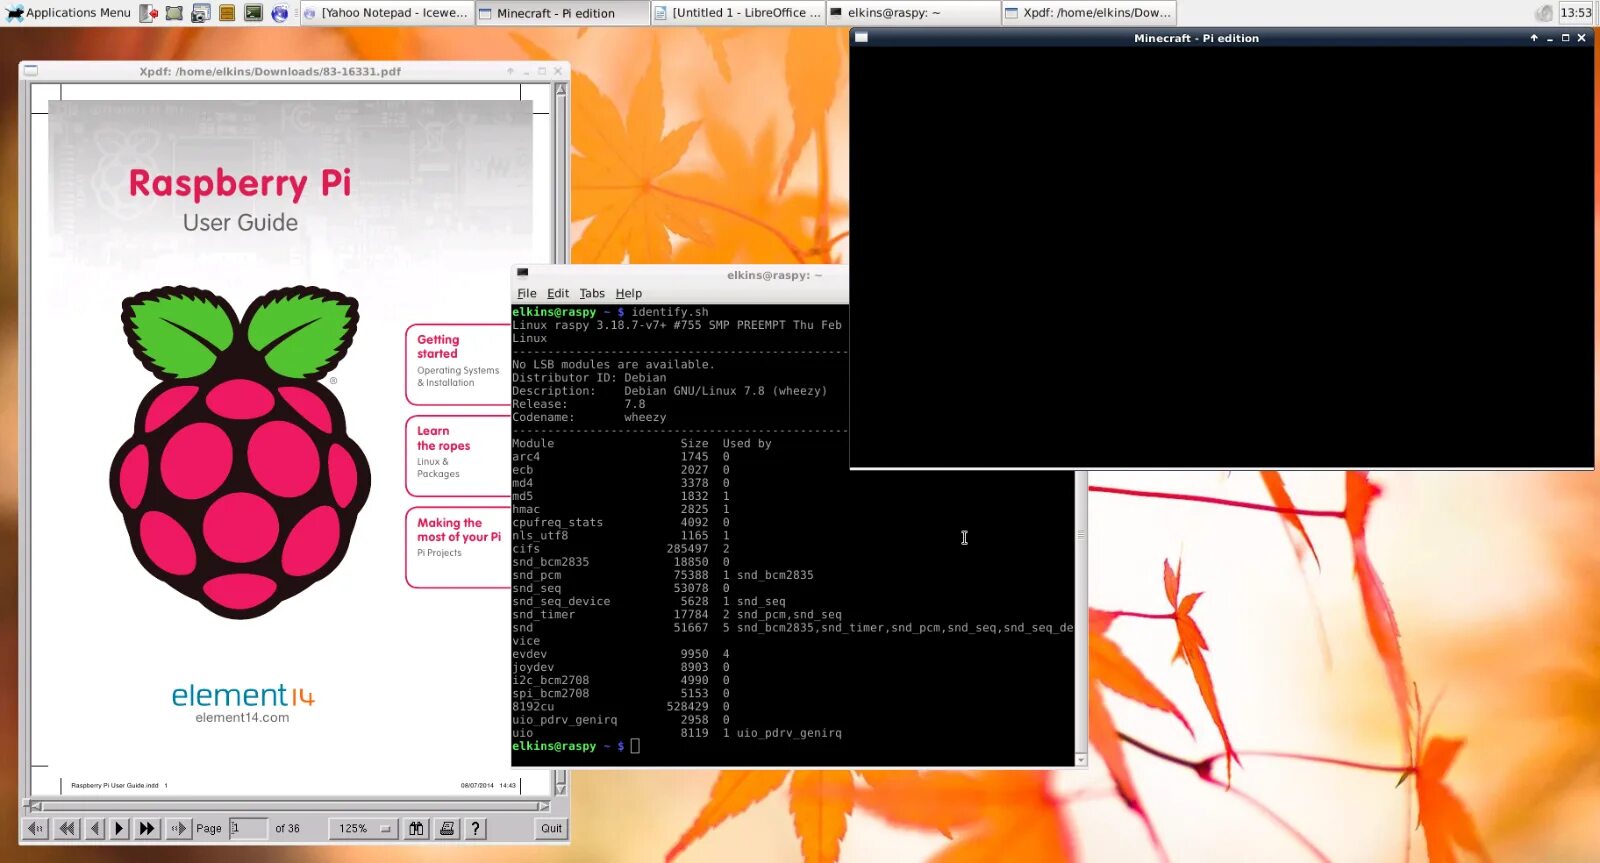Click the last terminal prompt line
This screenshot has width=1600, height=863.
click(x=576, y=746)
